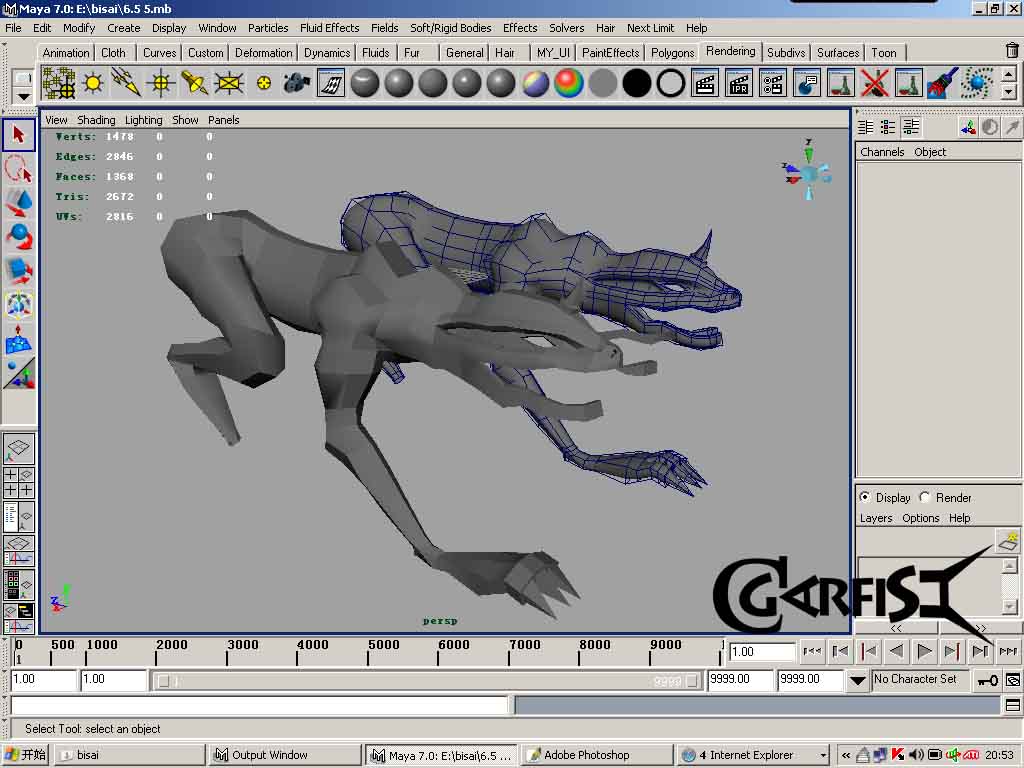
Task: Open the Options menu in the layer editor
Action: pos(920,518)
